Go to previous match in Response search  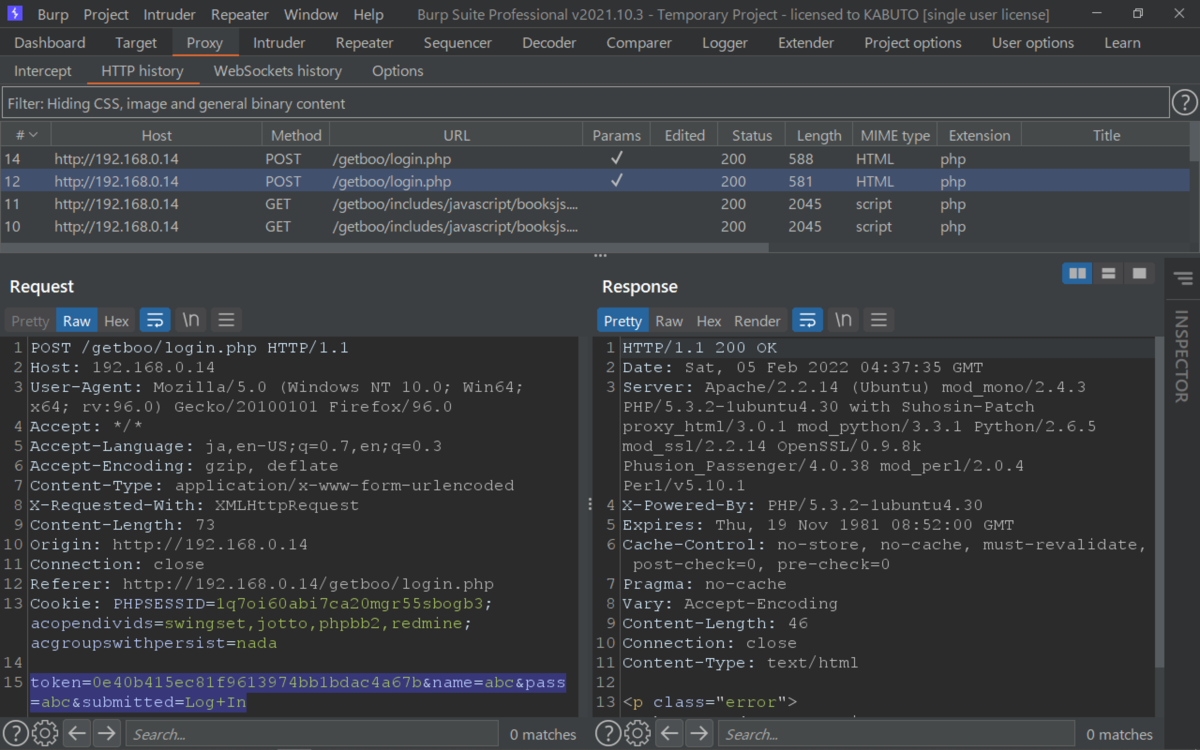click(669, 734)
